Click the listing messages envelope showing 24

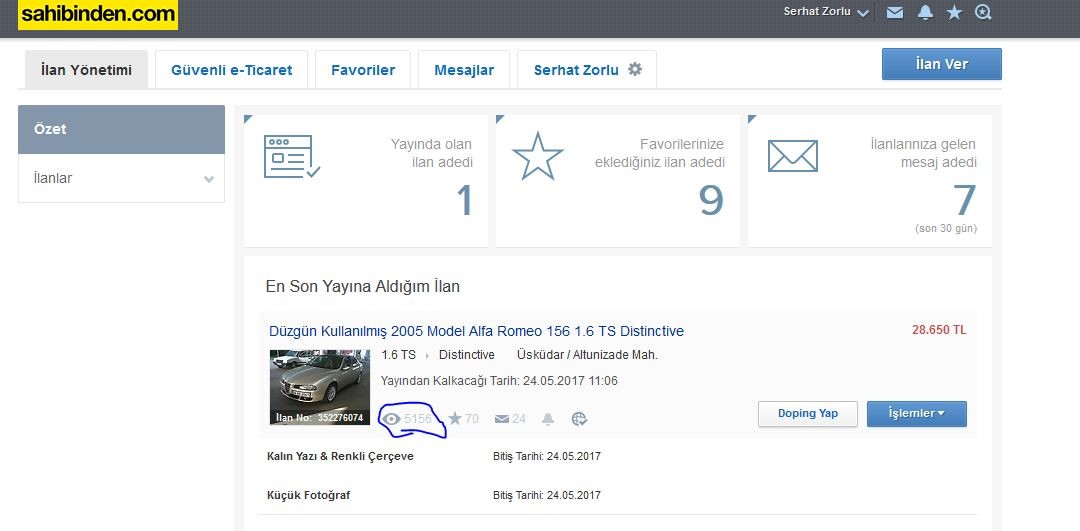point(510,419)
